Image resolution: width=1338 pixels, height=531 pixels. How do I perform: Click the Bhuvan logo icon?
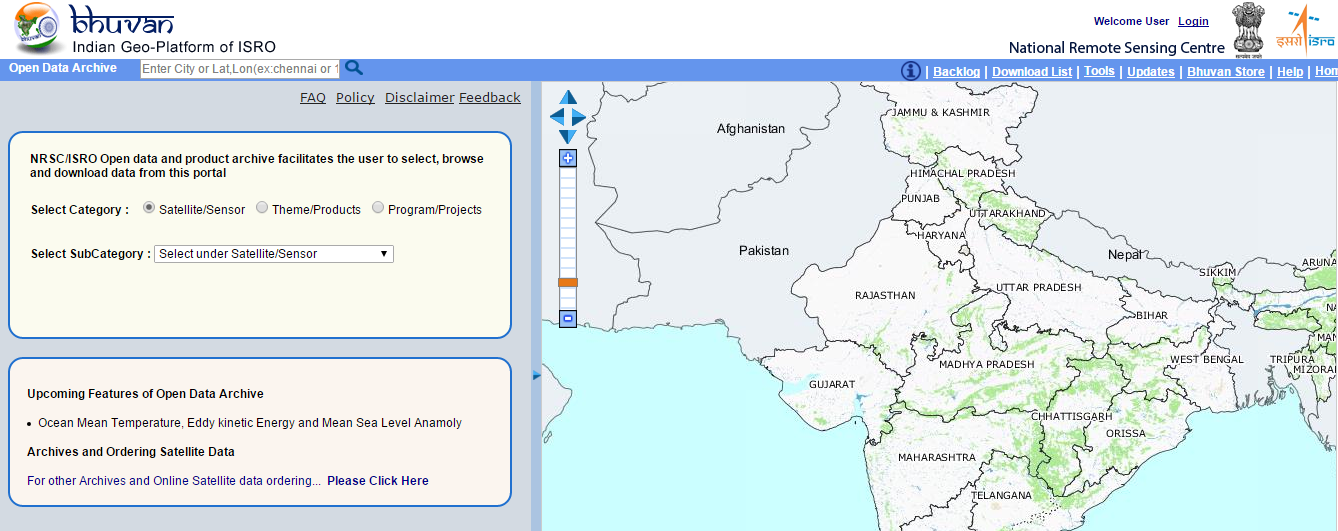coord(40,28)
